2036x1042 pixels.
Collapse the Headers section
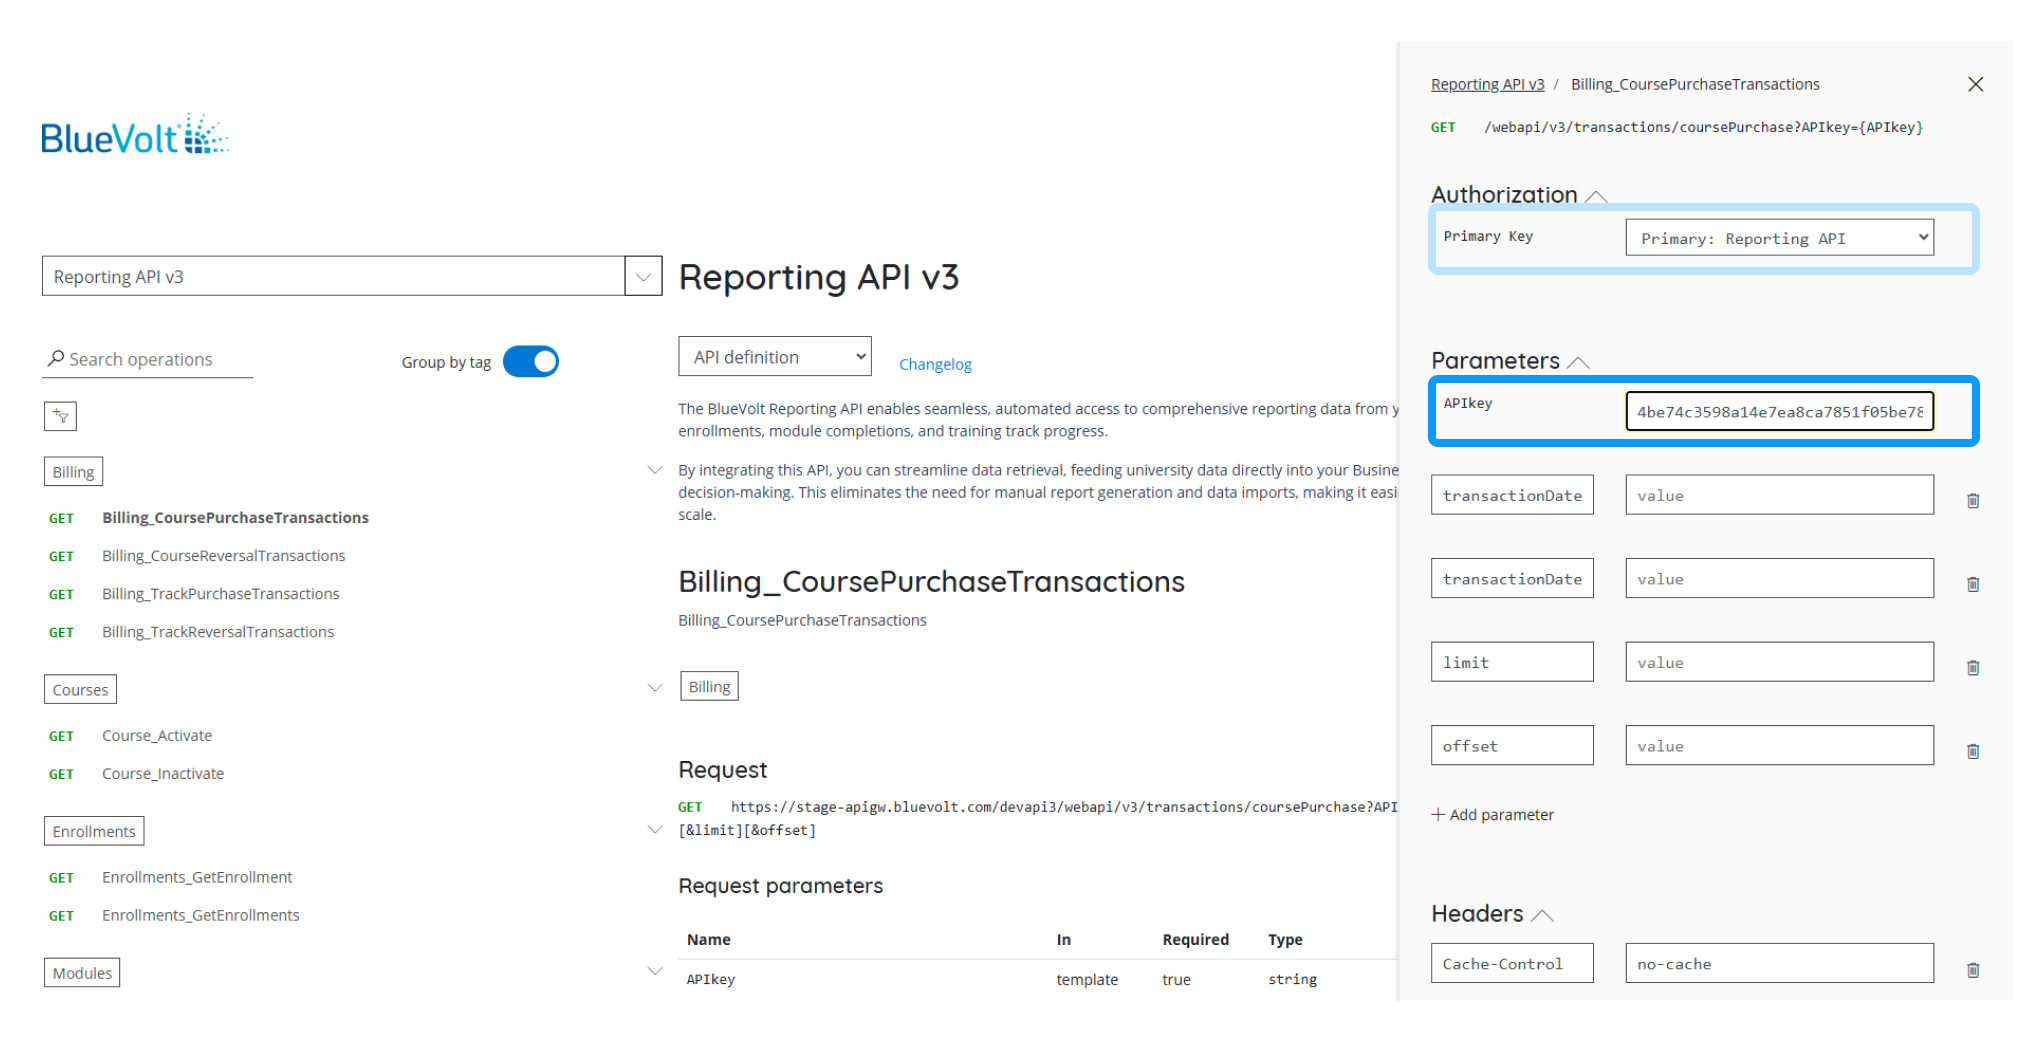[1542, 915]
